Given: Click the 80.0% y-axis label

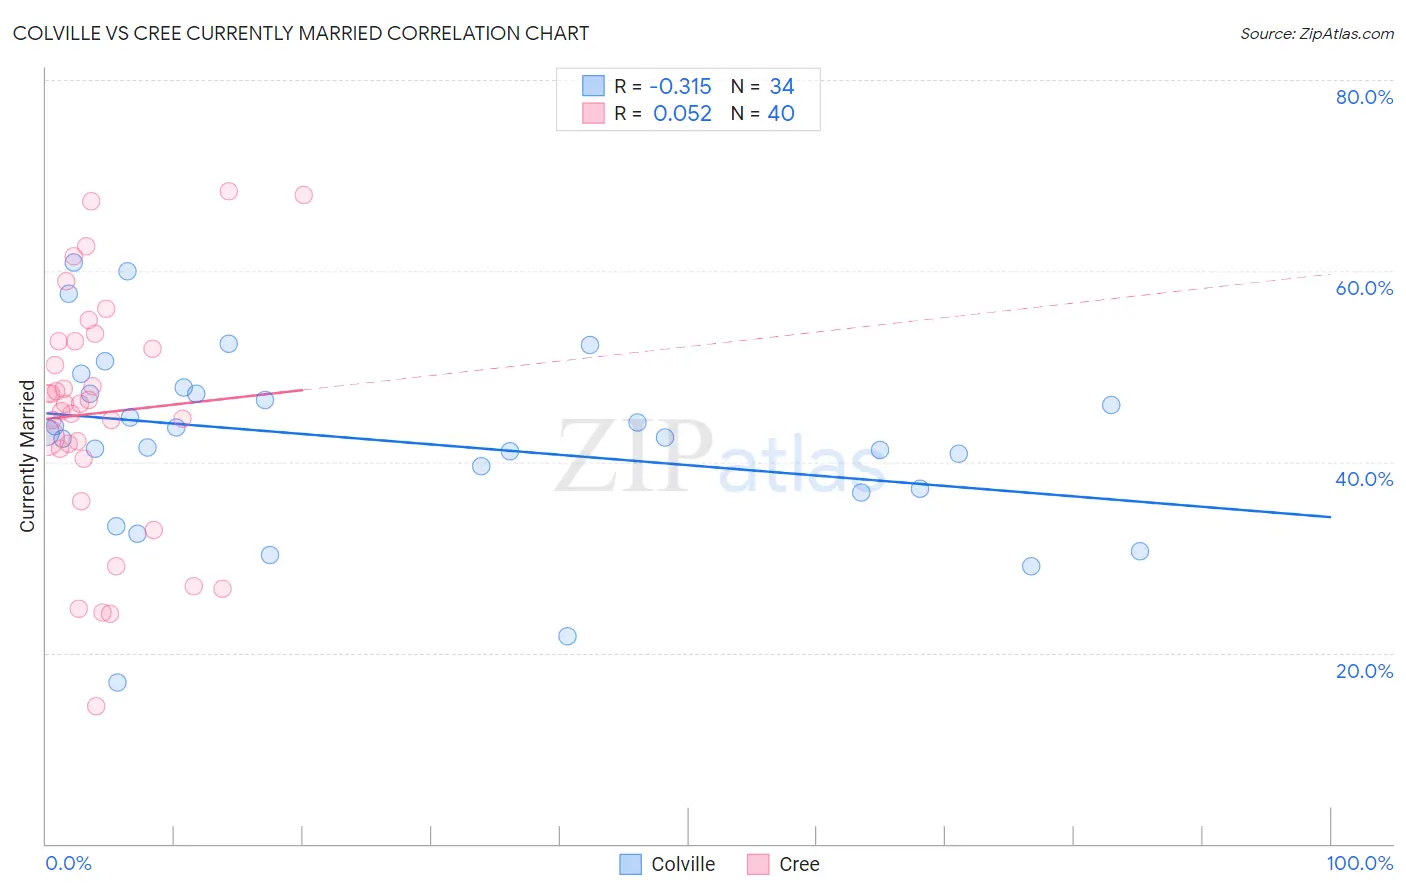Looking at the screenshot, I should [1364, 97].
